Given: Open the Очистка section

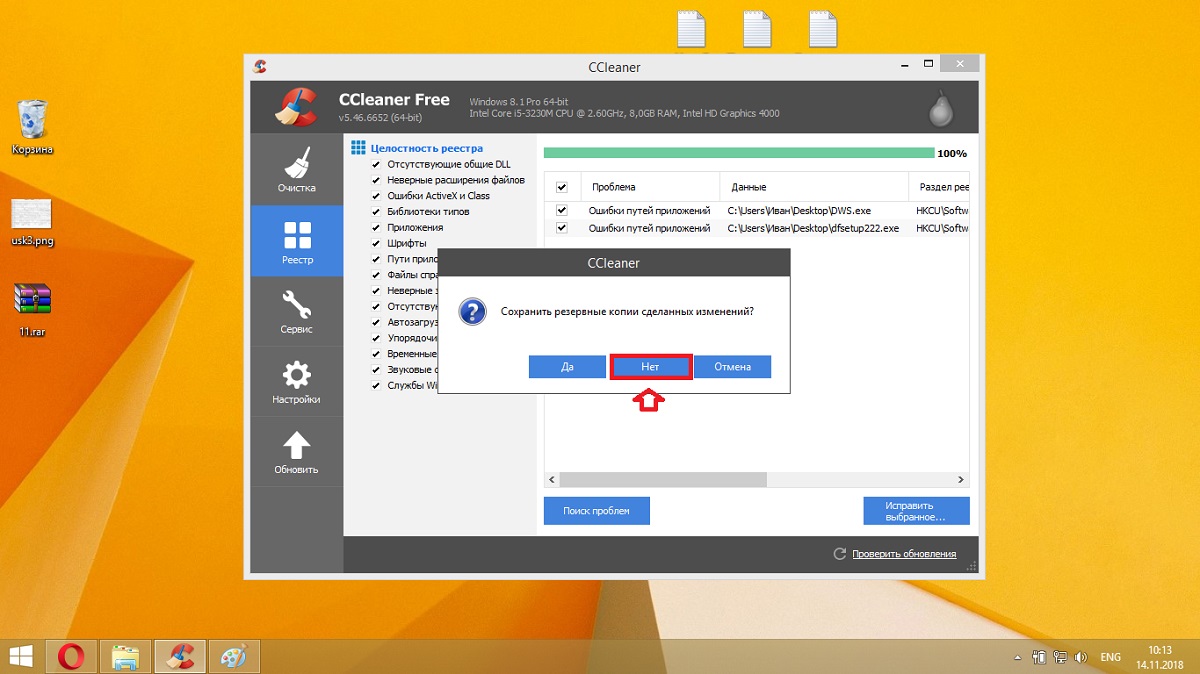Looking at the screenshot, I should pyautogui.click(x=296, y=170).
